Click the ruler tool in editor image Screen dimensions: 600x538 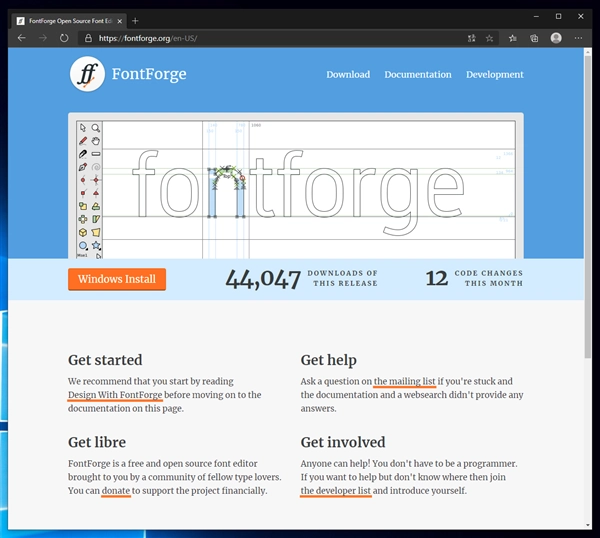click(x=96, y=154)
